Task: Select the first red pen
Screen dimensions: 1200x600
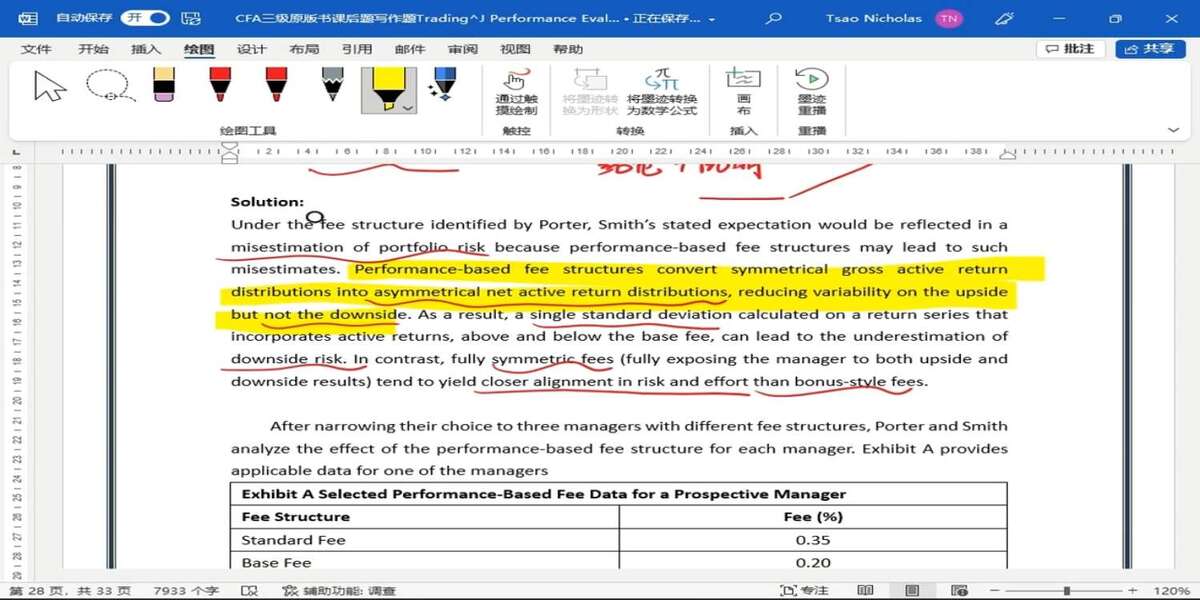Action: 220,85
